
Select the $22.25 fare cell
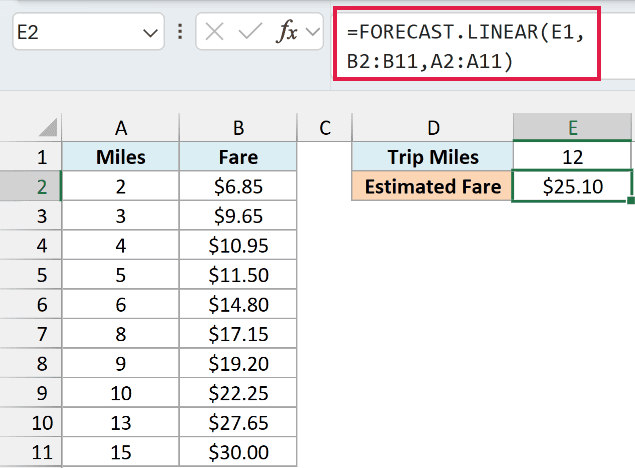(x=238, y=393)
